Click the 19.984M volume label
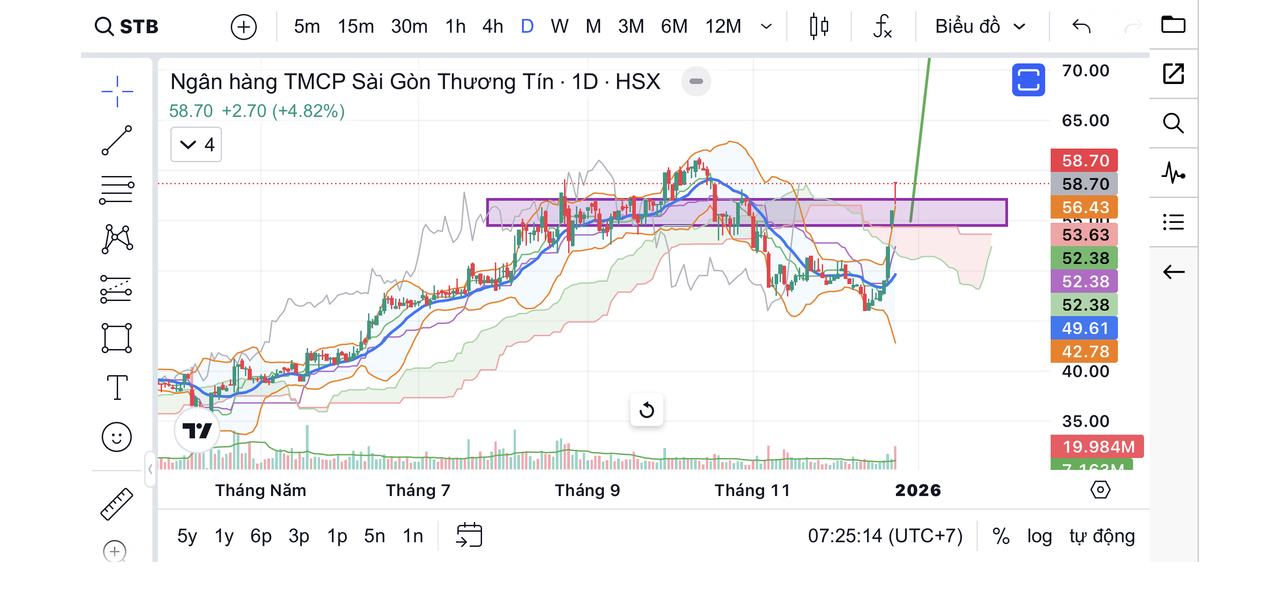1280x591 pixels. [x=1096, y=446]
